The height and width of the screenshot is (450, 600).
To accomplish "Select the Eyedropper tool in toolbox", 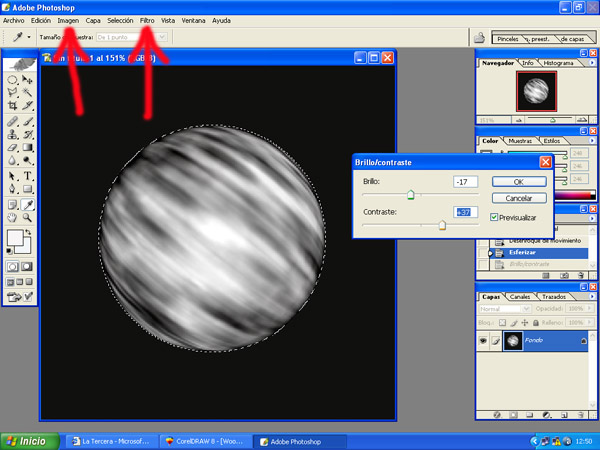I will pos(27,205).
